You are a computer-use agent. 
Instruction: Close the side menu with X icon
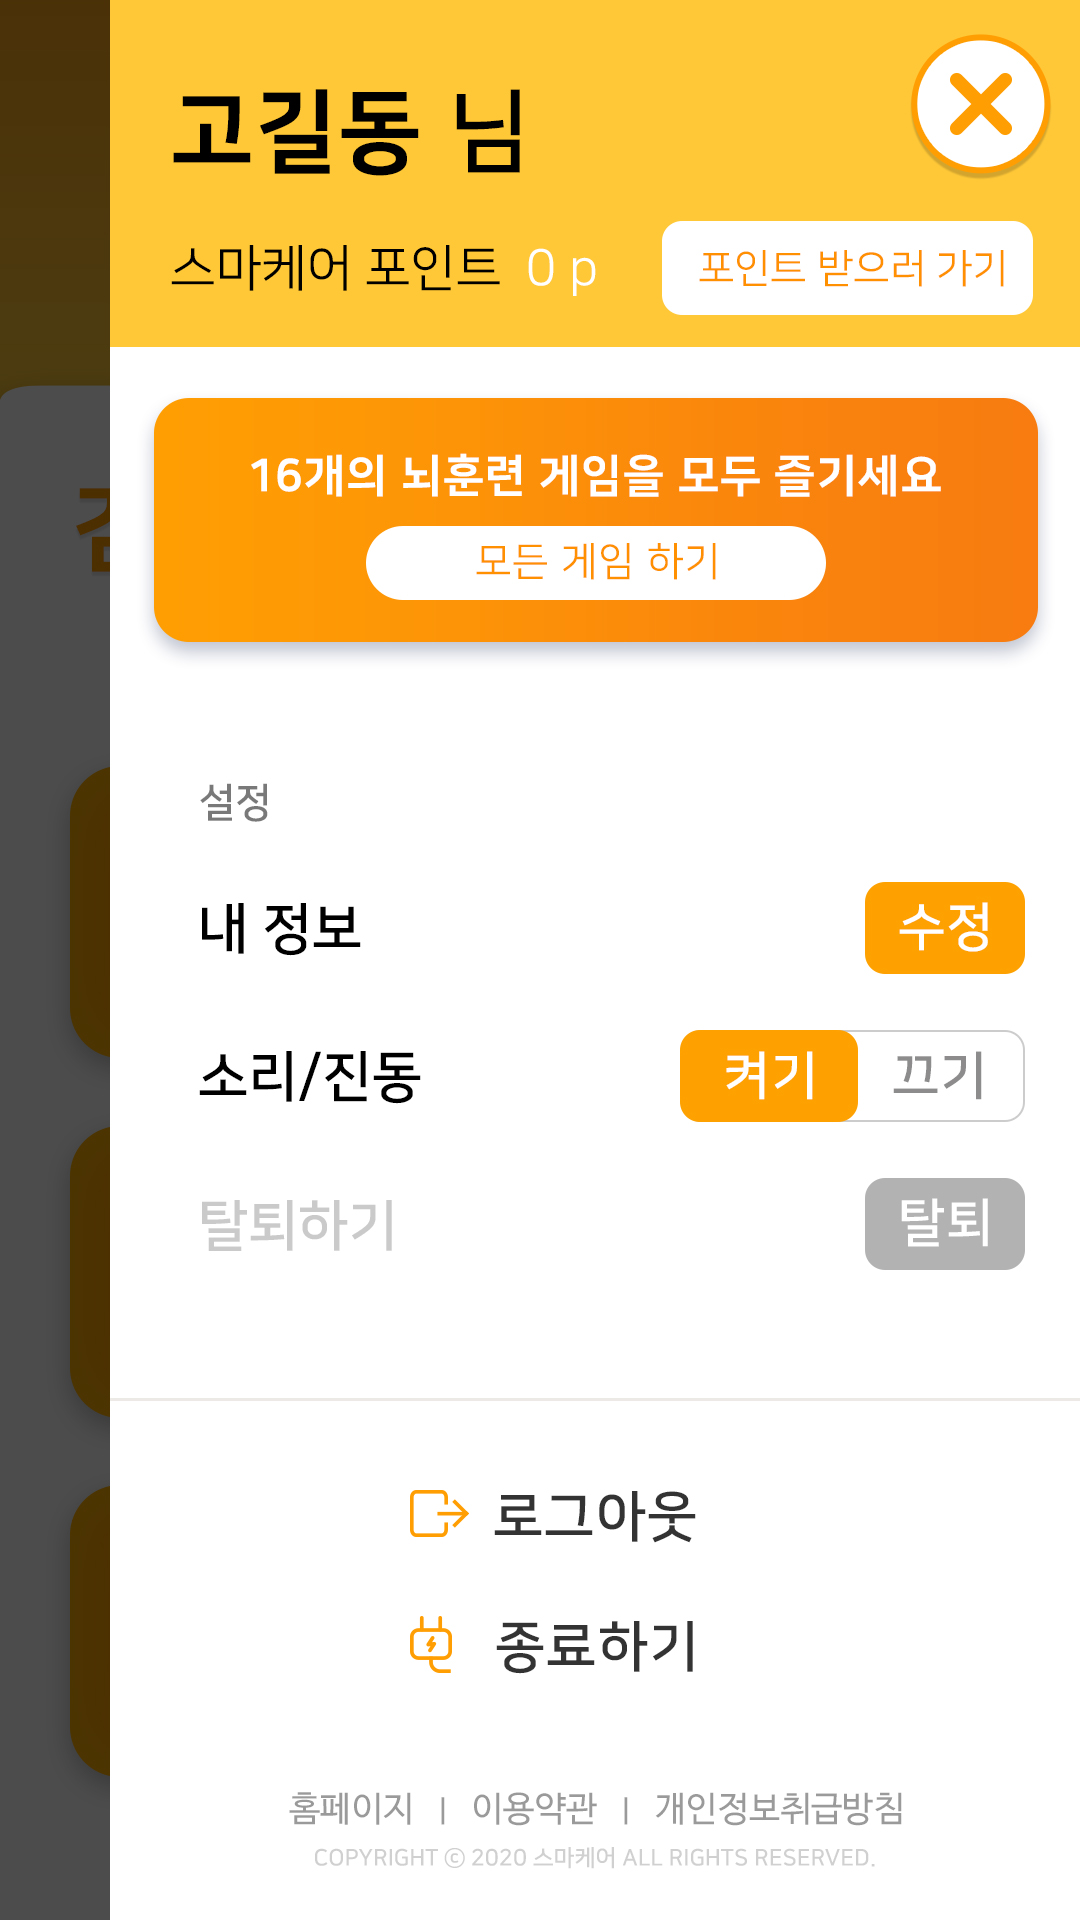pyautogui.click(x=980, y=105)
